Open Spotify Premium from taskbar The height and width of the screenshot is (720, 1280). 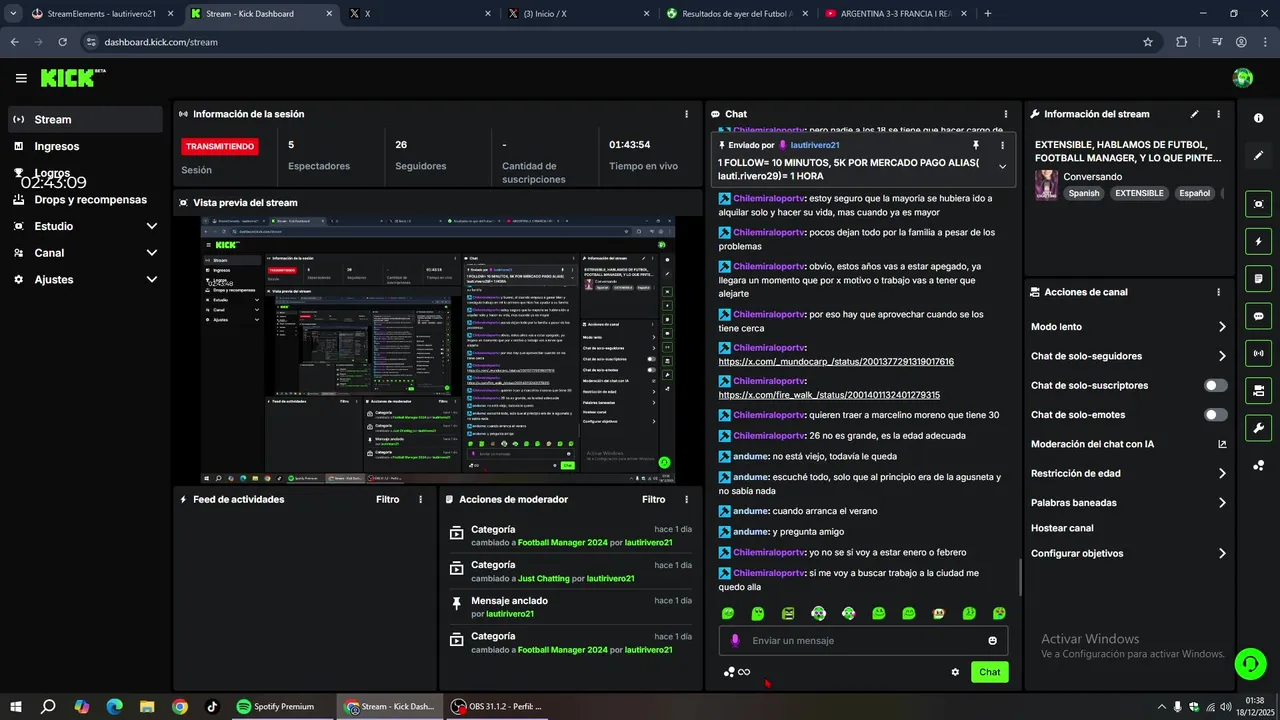click(276, 707)
